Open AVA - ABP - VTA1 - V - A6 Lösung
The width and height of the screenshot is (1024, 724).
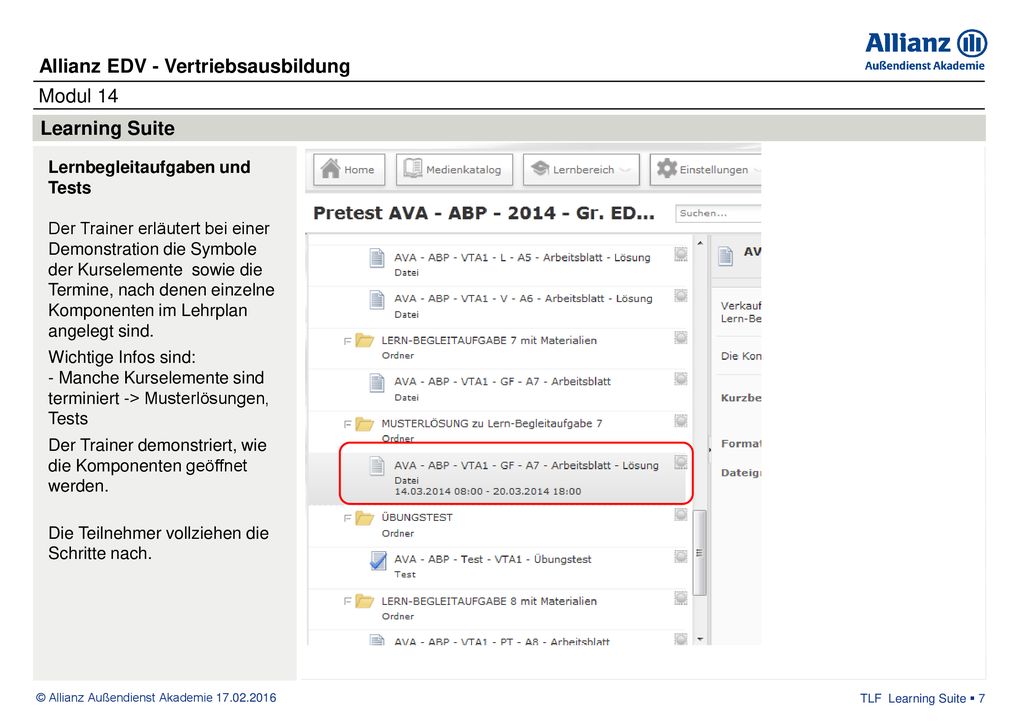tap(522, 299)
